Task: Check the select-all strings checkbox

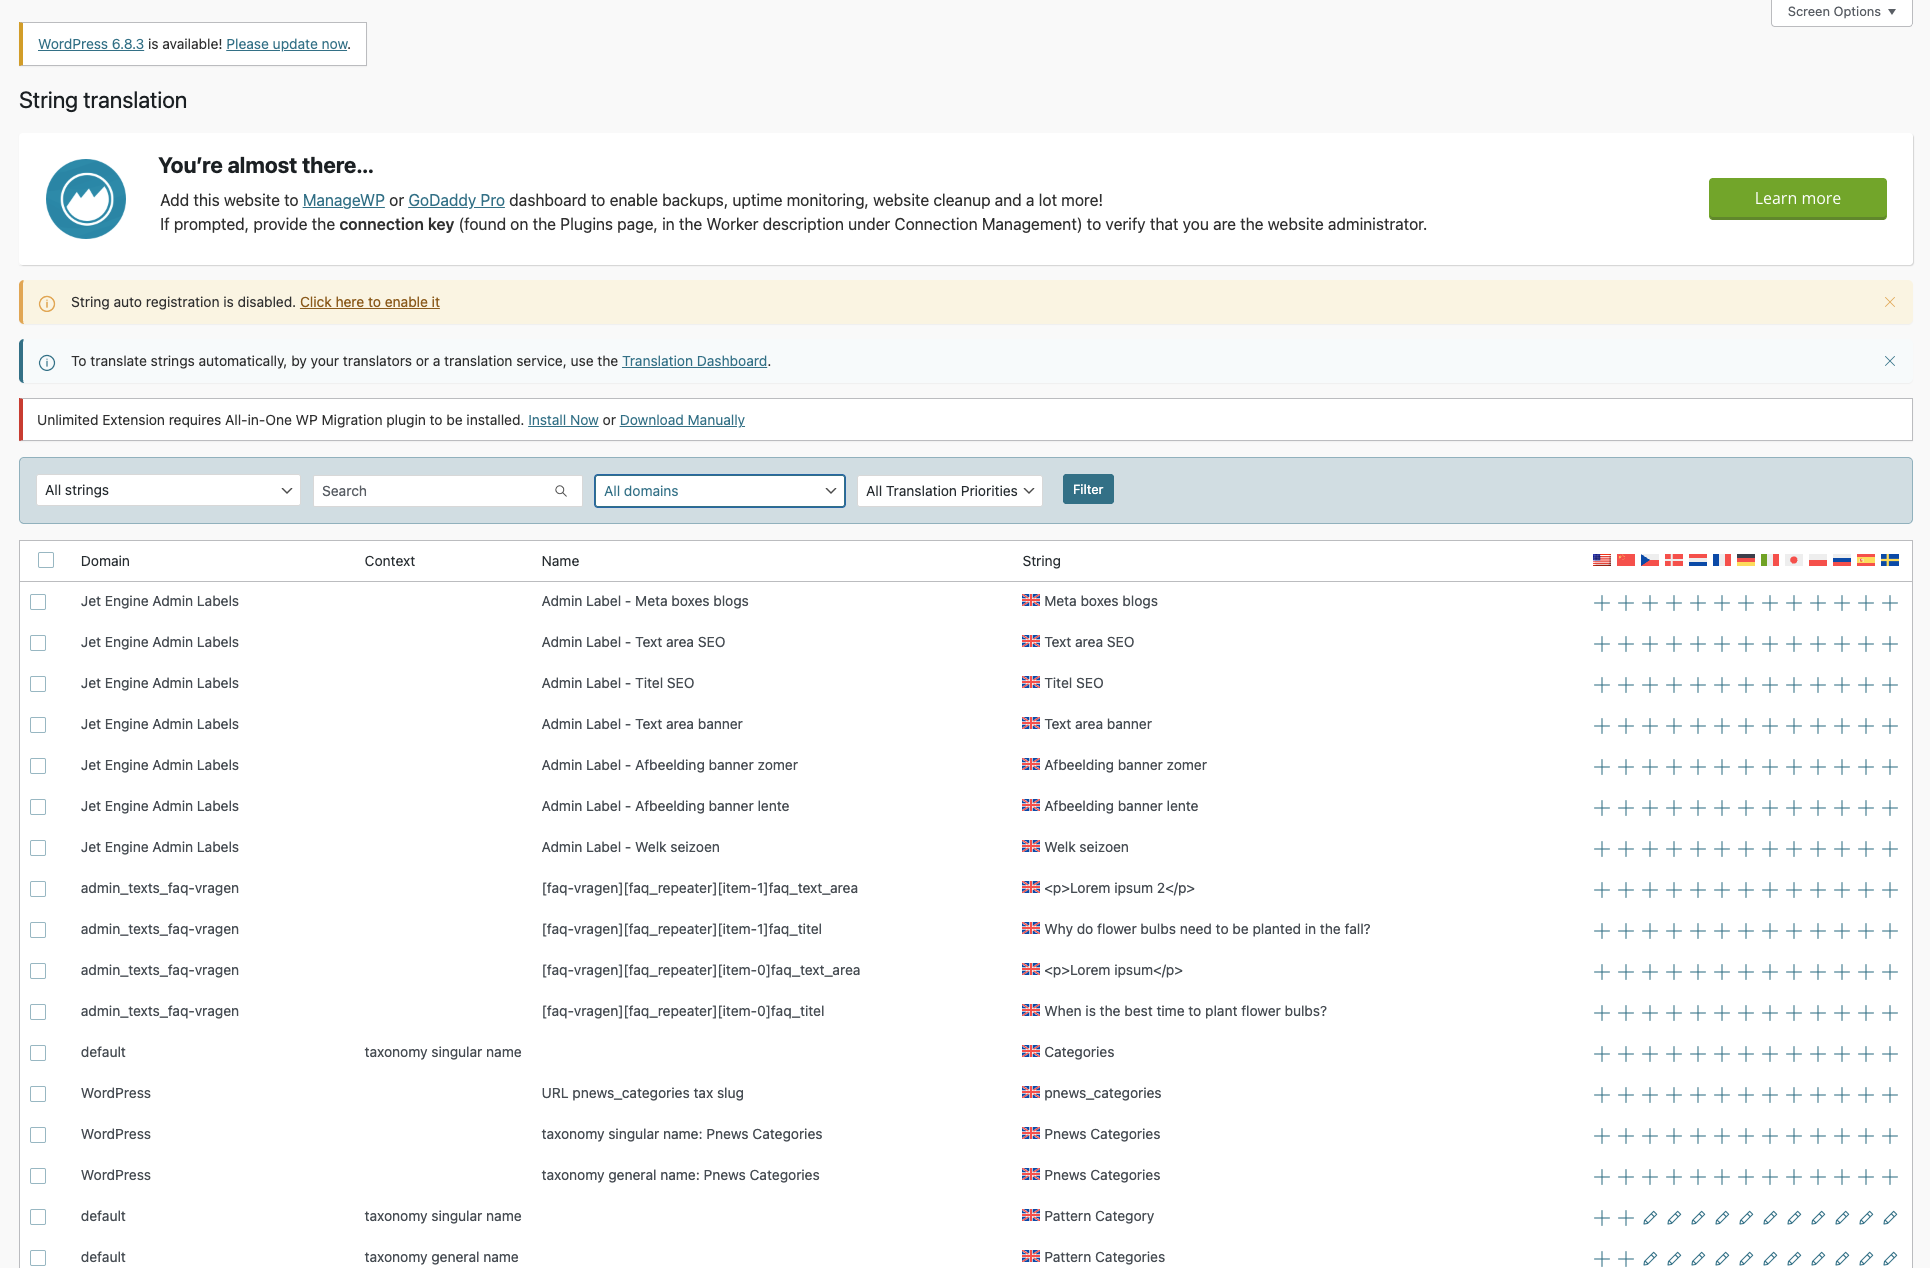Action: click(46, 560)
